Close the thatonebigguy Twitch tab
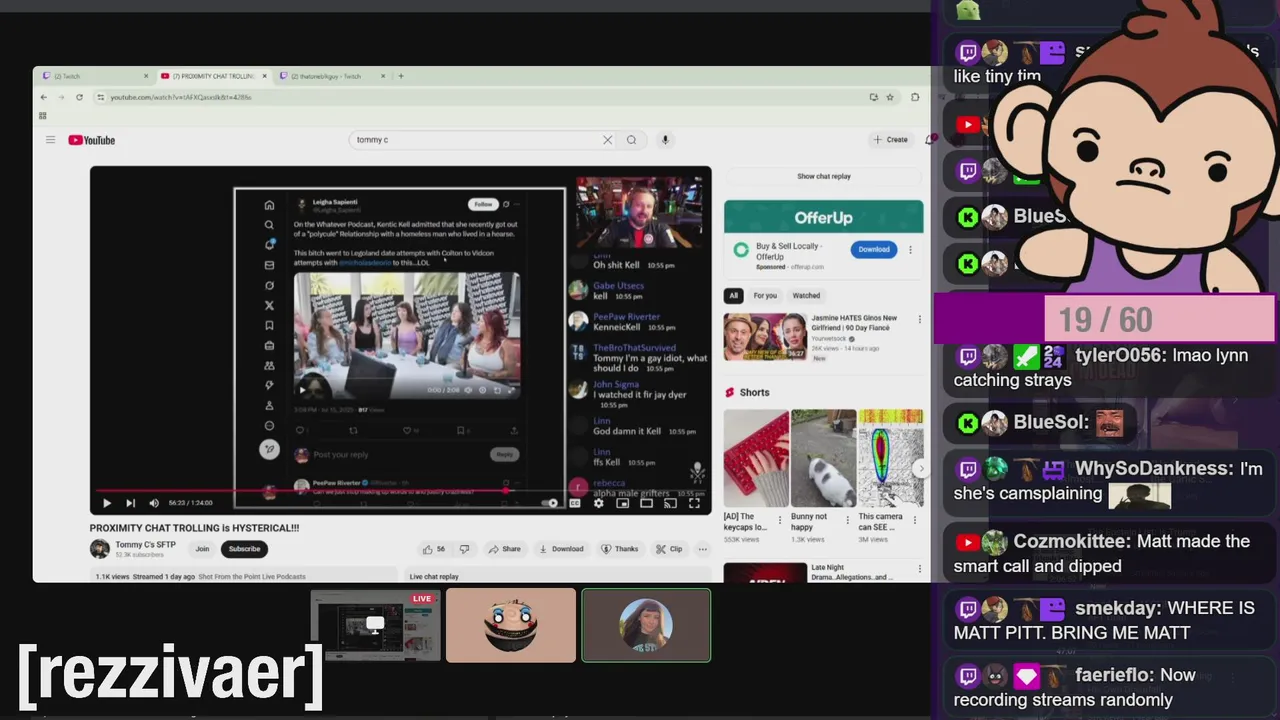1280x720 pixels. point(383,76)
